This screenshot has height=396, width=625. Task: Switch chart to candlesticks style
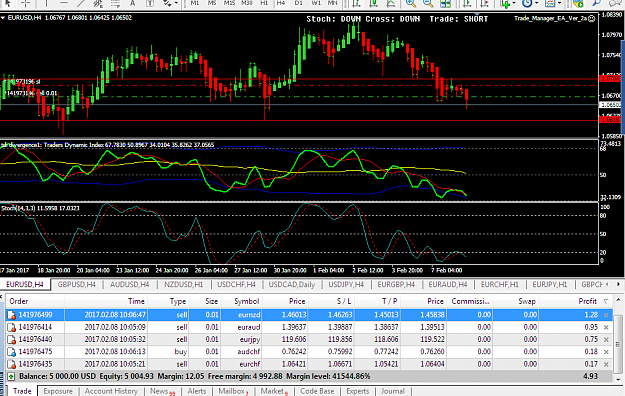coord(374,3)
